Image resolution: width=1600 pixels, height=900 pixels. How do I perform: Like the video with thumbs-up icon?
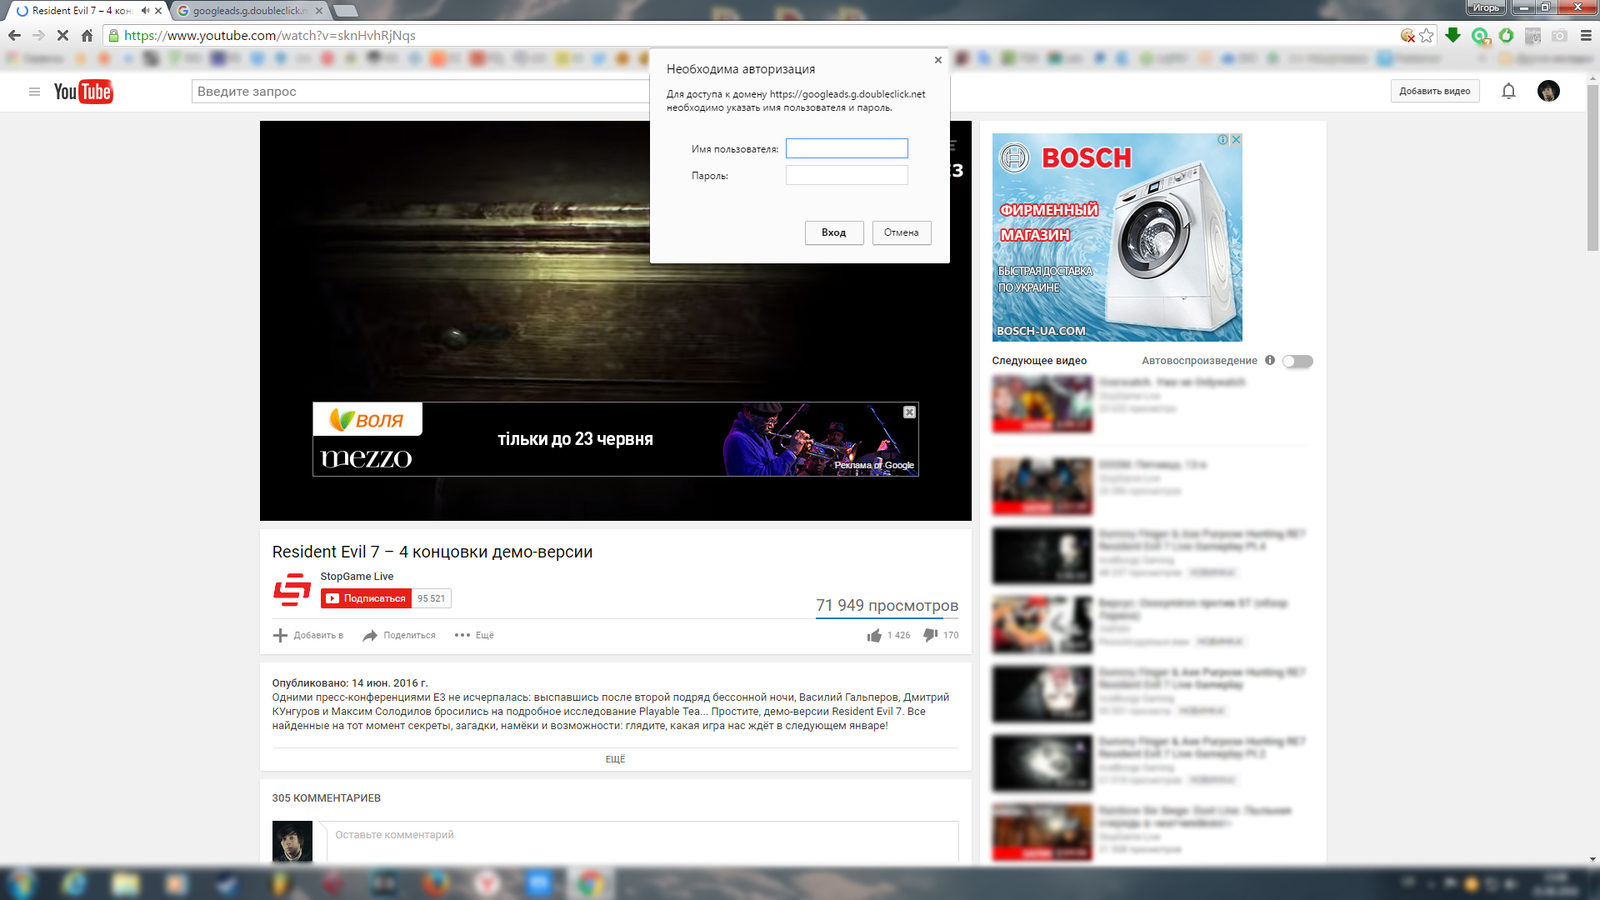tap(874, 635)
